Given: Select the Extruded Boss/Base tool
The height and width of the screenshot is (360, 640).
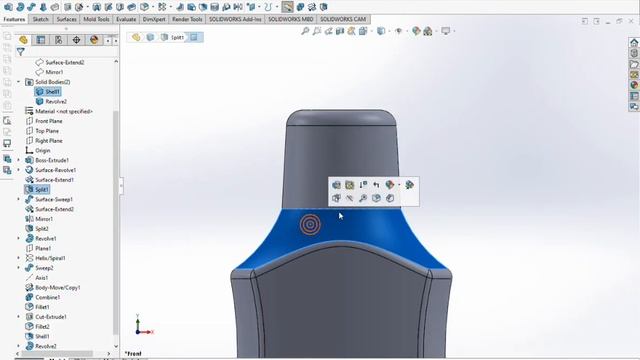Looking at the screenshot, I should coord(8,7).
